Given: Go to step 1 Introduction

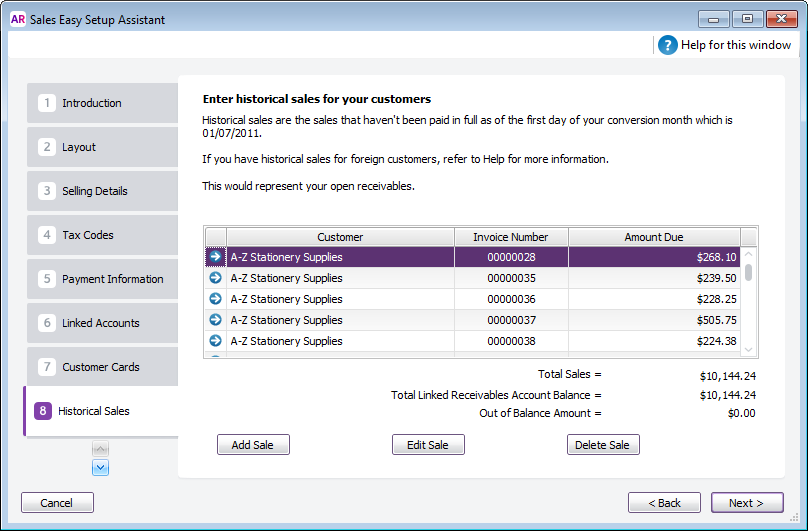Looking at the screenshot, I should [x=103, y=103].
